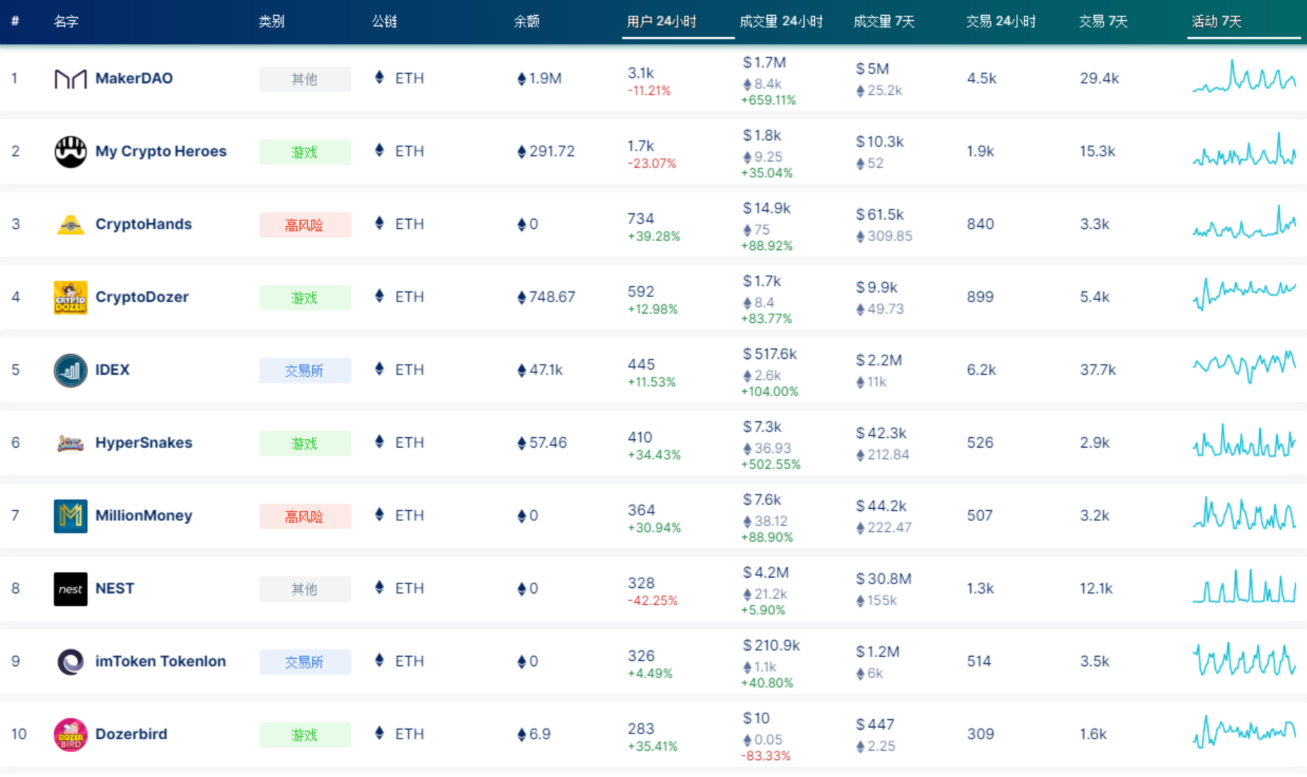Click the CryptoDozer logo icon

[70, 298]
